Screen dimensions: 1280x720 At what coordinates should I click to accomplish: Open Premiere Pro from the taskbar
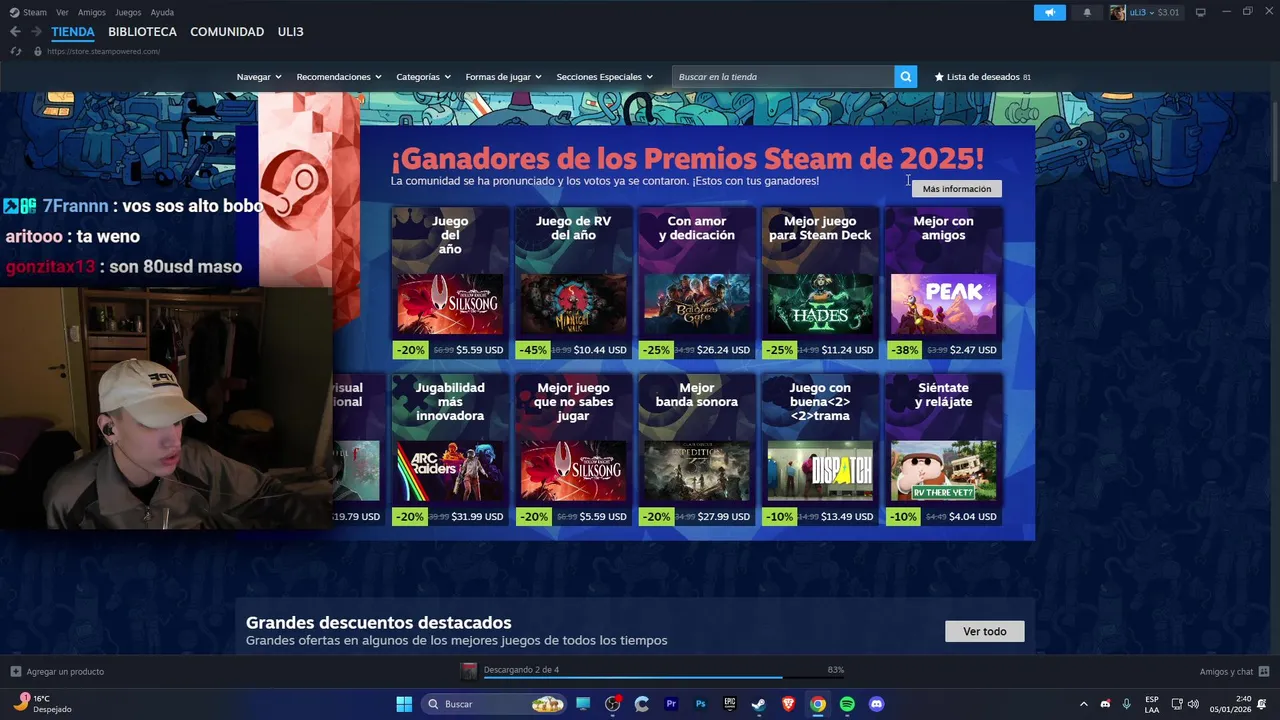point(671,704)
